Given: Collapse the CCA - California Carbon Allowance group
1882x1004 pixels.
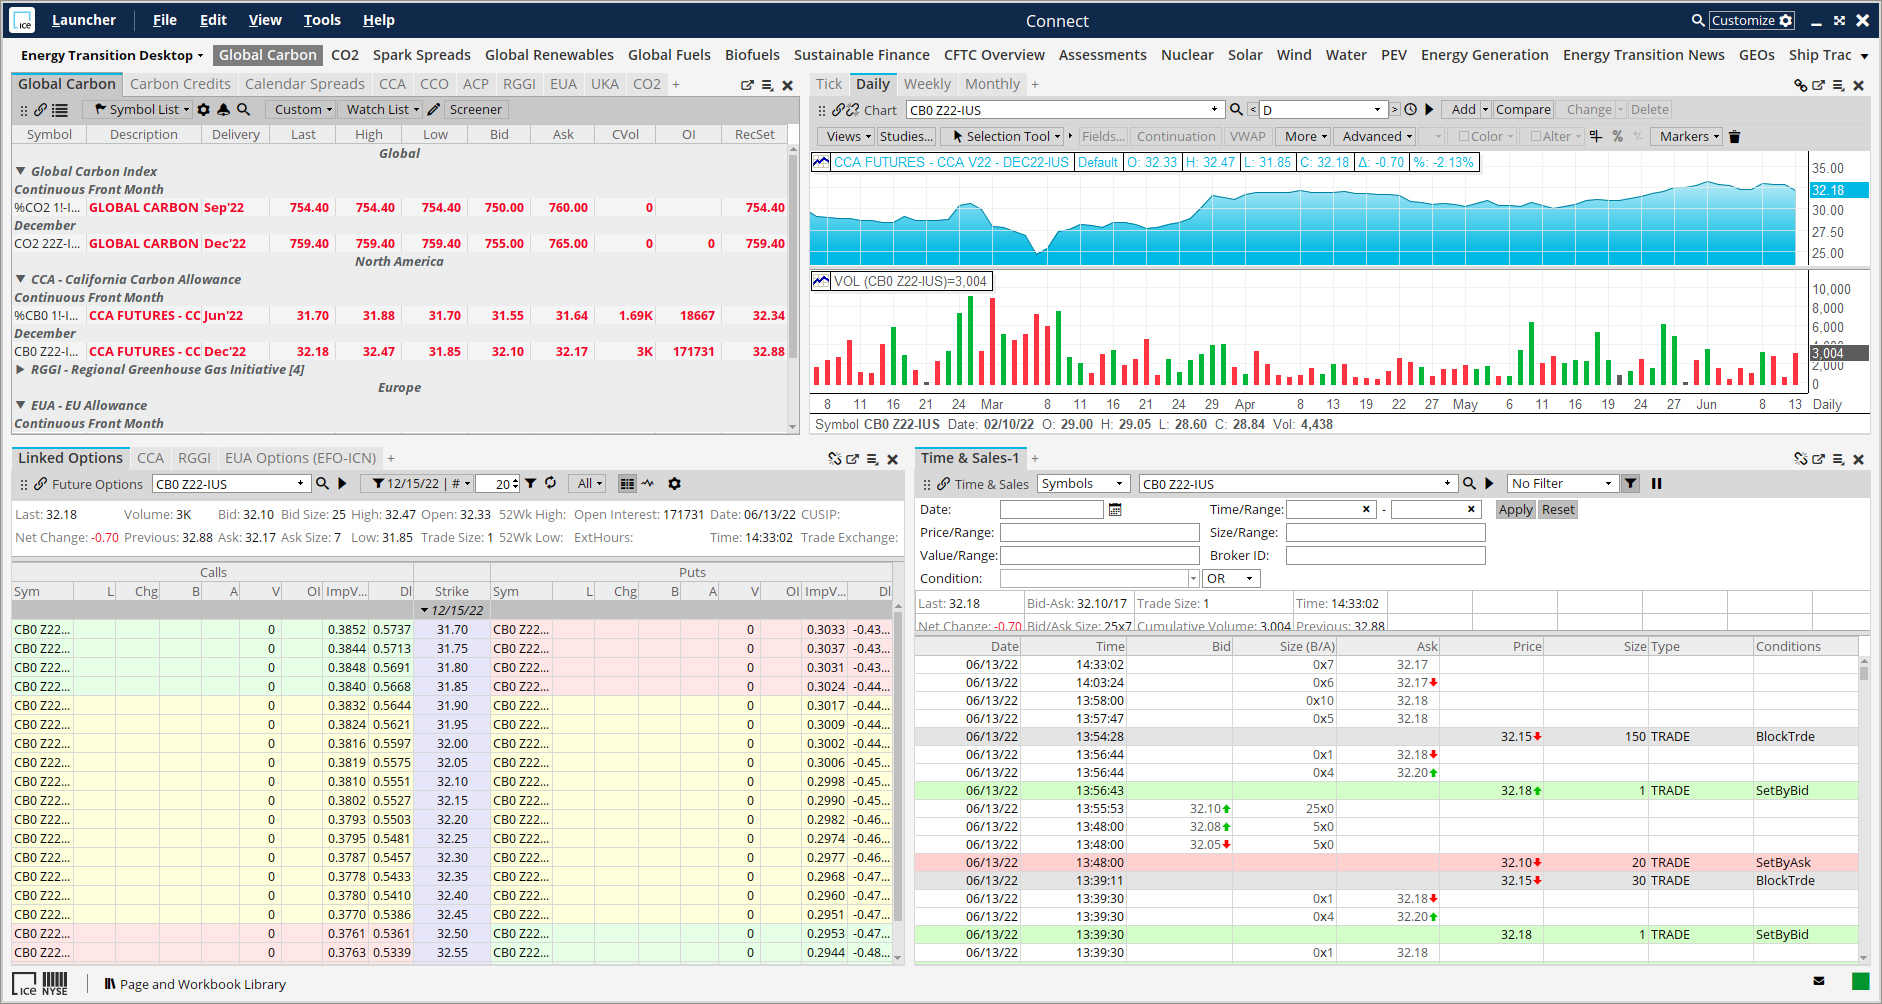Looking at the screenshot, I should tap(20, 280).
